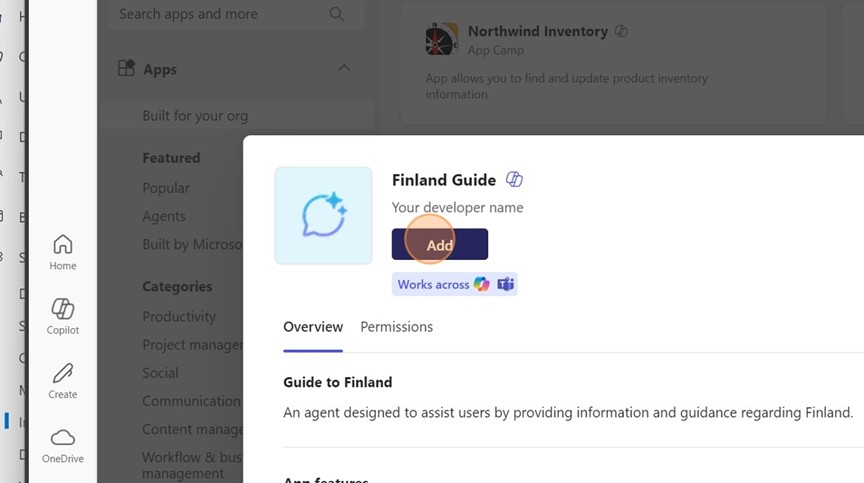The width and height of the screenshot is (864, 483).
Task: Click the Northwind Inventory app icon
Action: coord(441,39)
